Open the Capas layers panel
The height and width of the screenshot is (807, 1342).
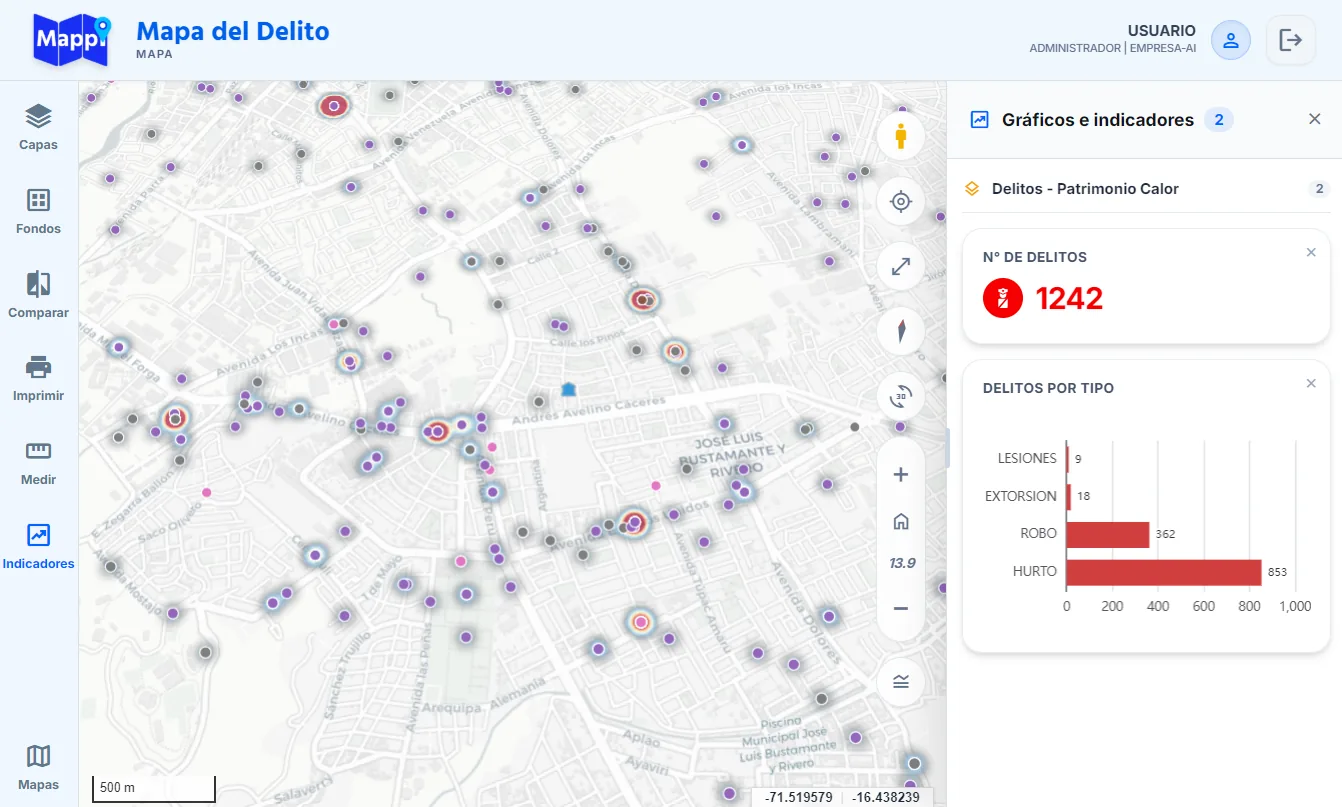click(x=38, y=128)
